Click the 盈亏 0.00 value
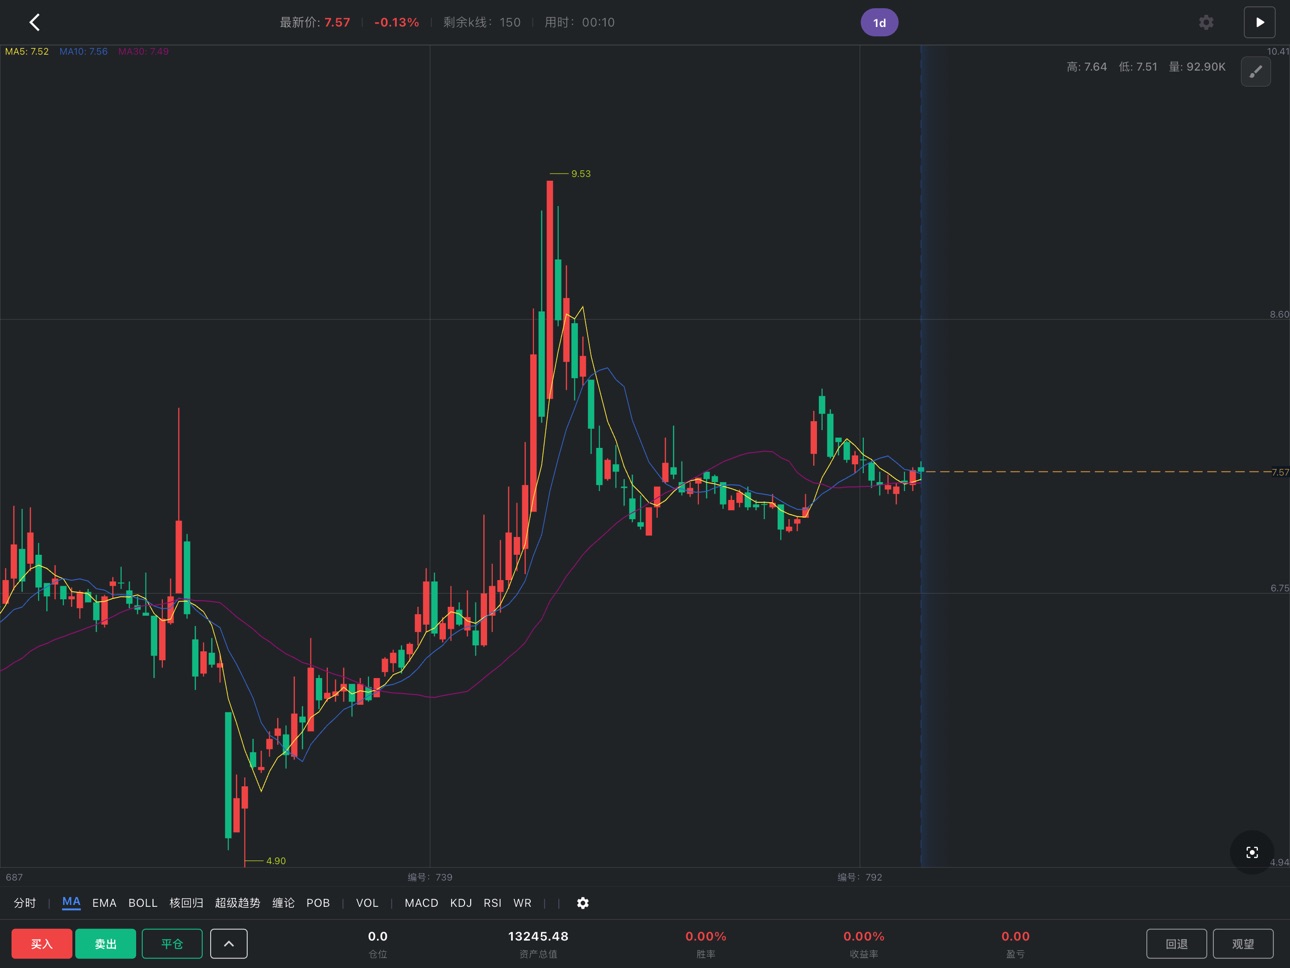The width and height of the screenshot is (1290, 968). click(1015, 937)
